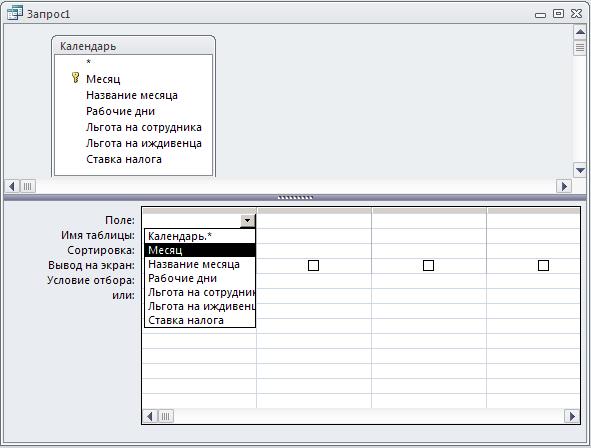Click the Поле row label

pyautogui.click(x=120, y=220)
